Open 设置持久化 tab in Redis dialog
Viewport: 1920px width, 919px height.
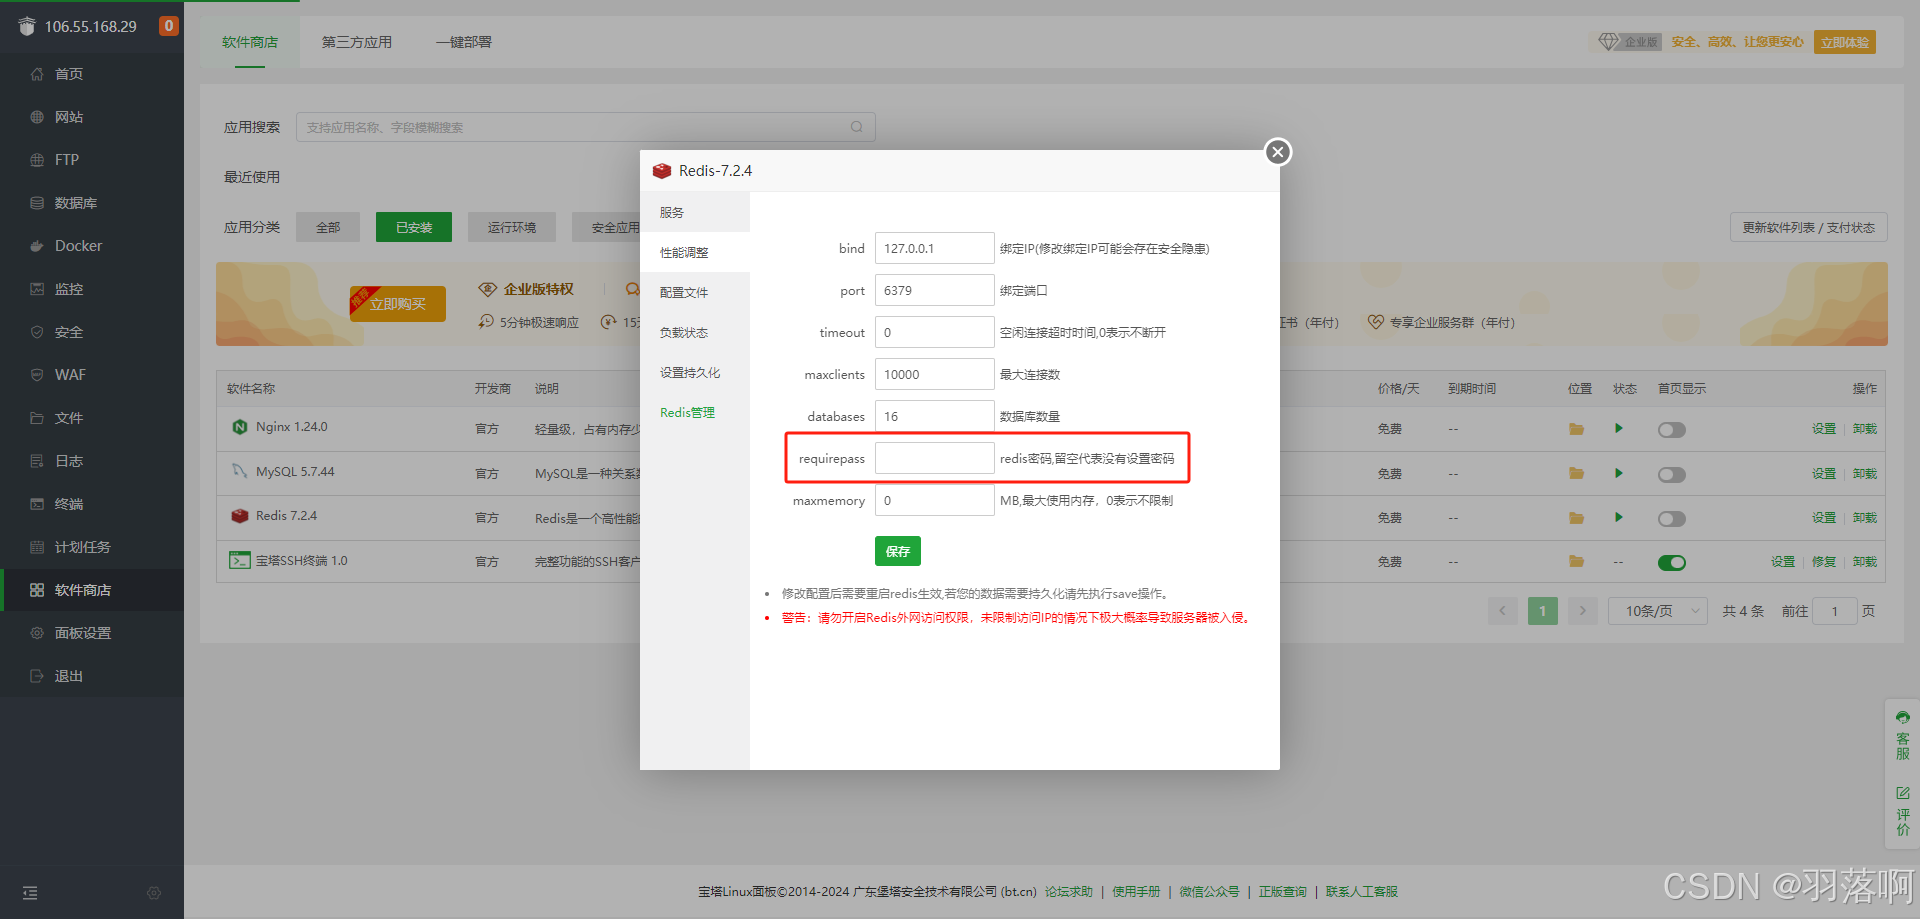click(x=695, y=372)
